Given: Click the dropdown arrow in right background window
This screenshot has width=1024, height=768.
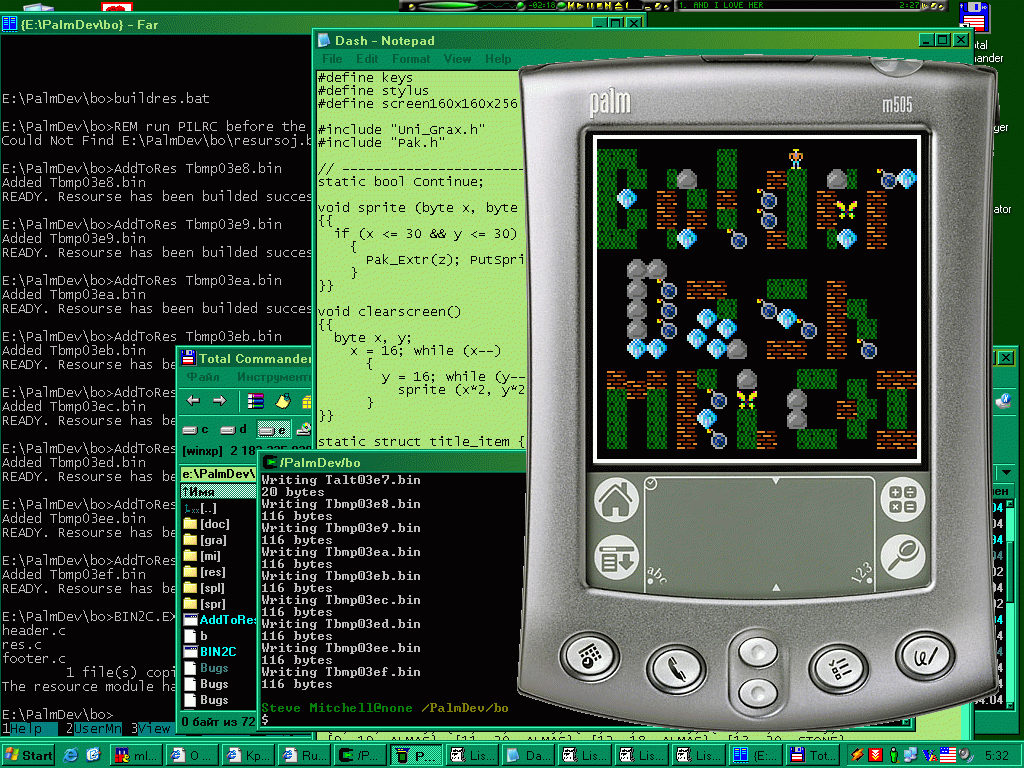Looking at the screenshot, I should [x=1006, y=472].
